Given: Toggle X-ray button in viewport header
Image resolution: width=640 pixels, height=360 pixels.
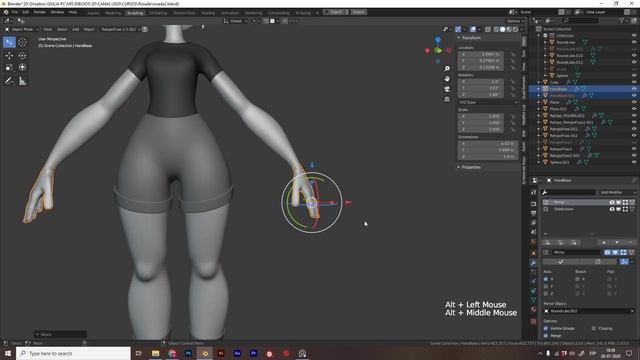Looking at the screenshot, I should click(488, 29).
